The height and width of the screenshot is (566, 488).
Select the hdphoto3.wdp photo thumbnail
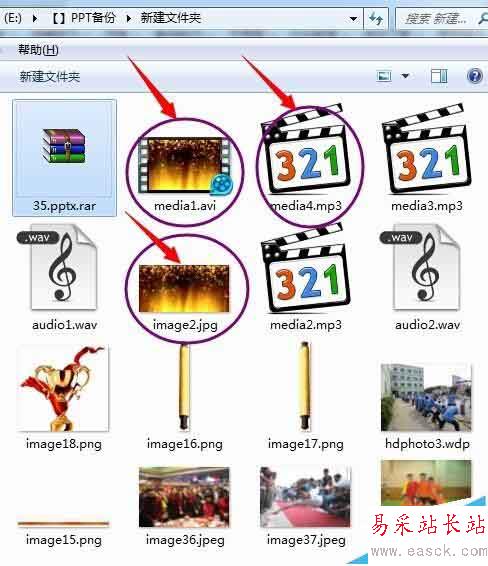click(x=426, y=397)
